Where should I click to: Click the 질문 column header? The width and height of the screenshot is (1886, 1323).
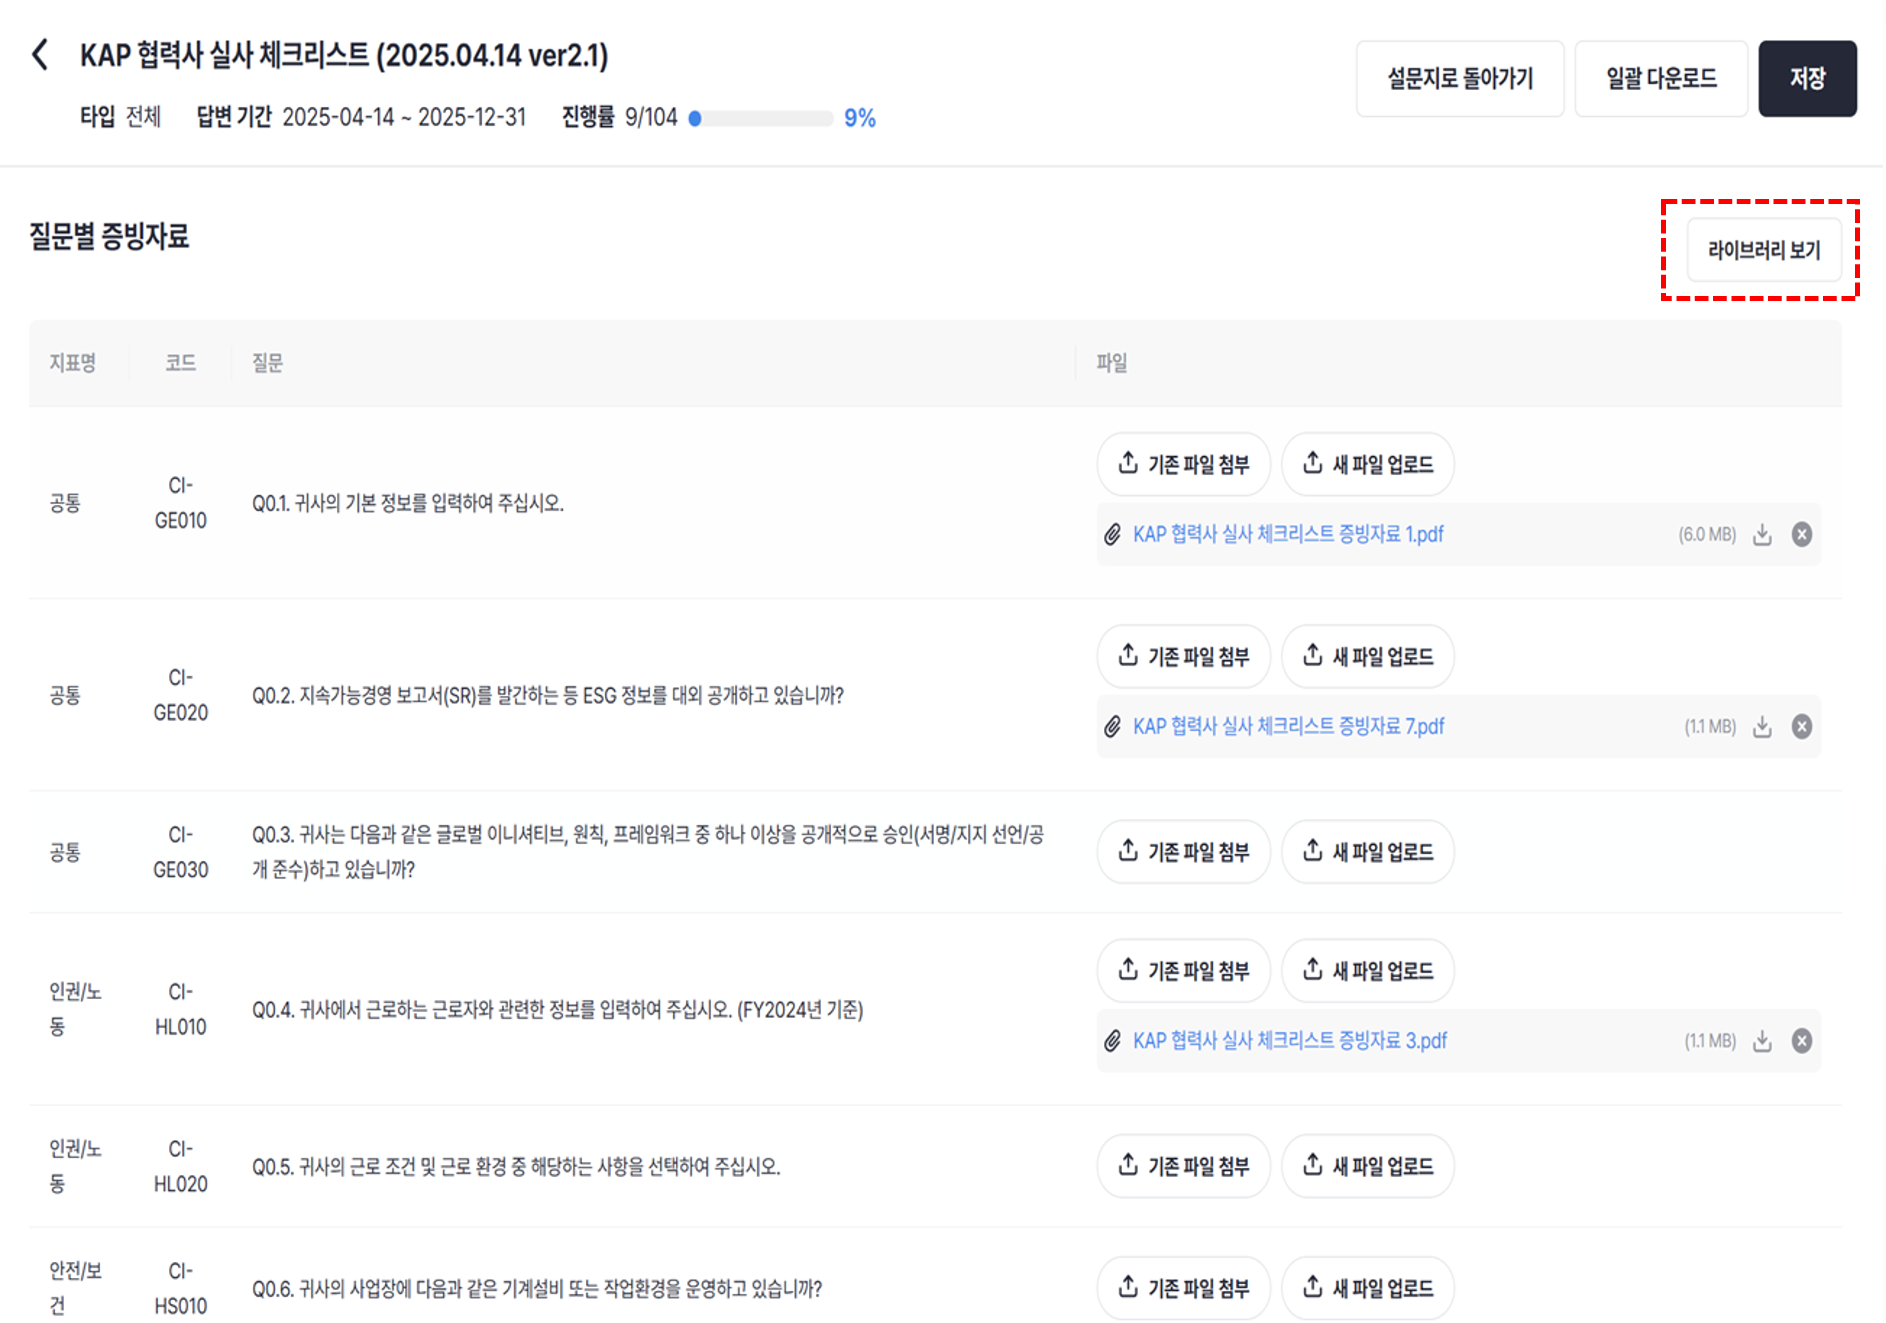tap(267, 363)
